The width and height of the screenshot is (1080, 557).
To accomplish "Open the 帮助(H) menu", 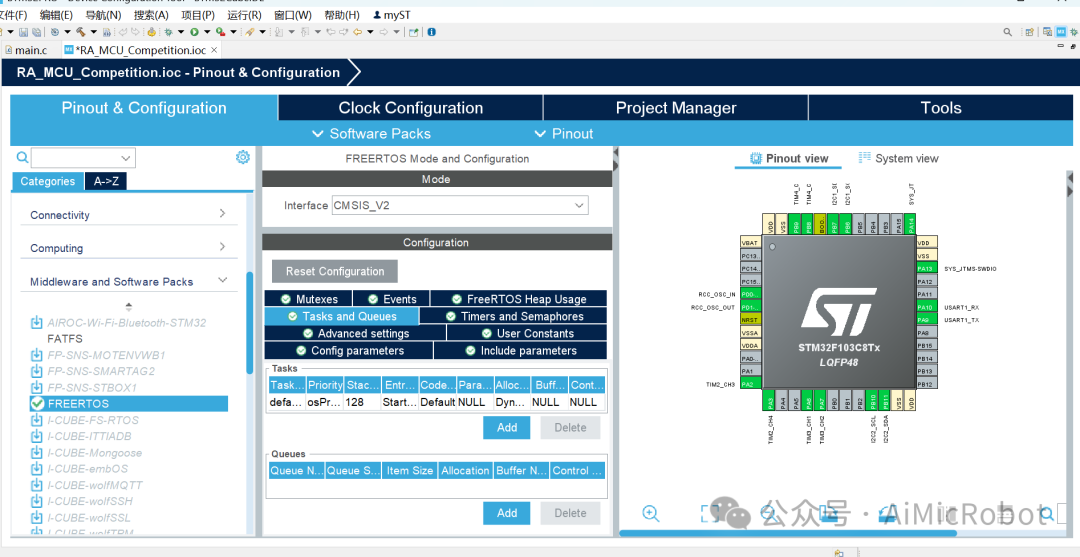I will 342,14.
